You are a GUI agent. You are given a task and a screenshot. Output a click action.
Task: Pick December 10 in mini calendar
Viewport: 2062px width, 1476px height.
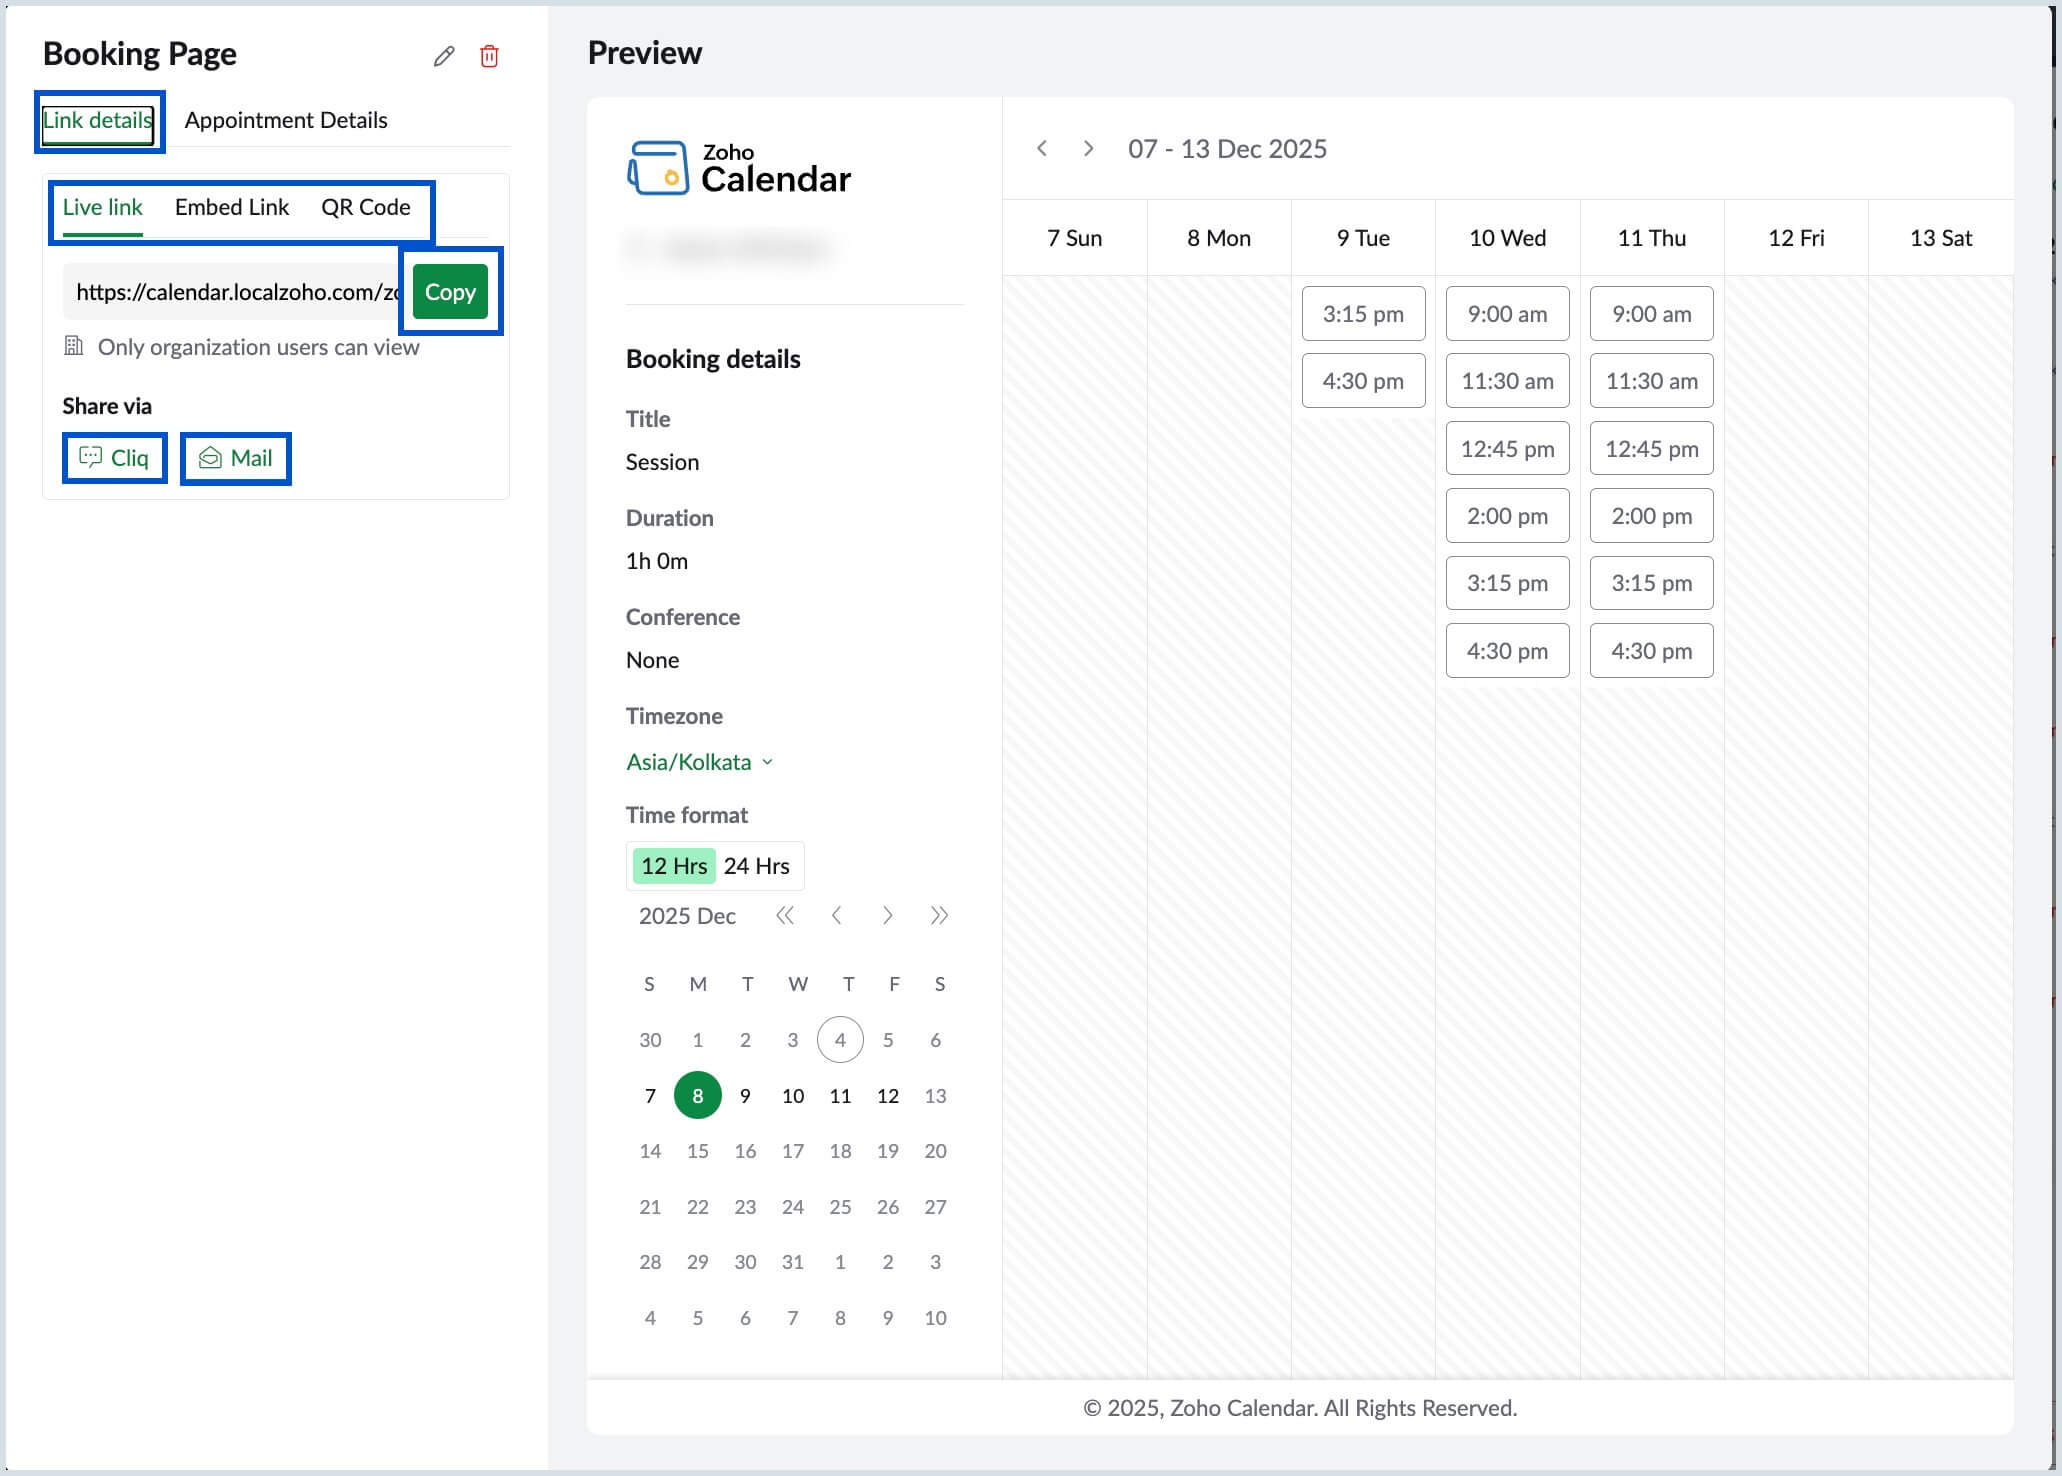coord(793,1096)
